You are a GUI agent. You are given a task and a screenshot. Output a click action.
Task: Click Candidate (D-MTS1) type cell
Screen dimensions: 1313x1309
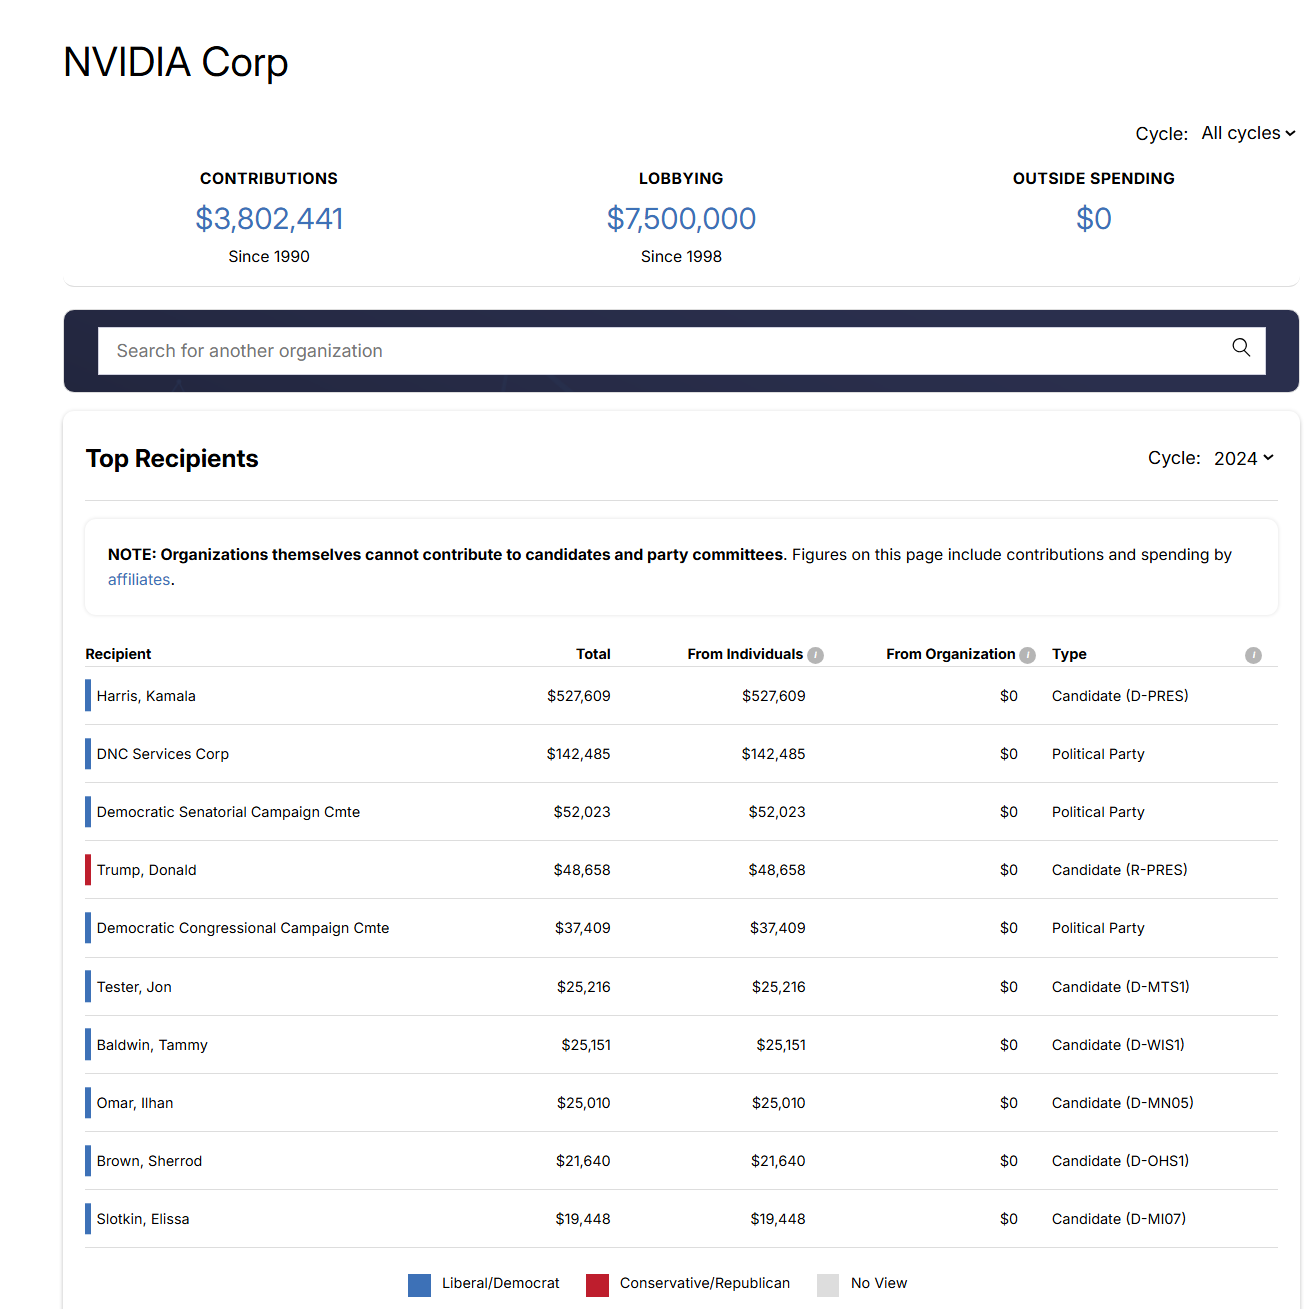coord(1121,987)
